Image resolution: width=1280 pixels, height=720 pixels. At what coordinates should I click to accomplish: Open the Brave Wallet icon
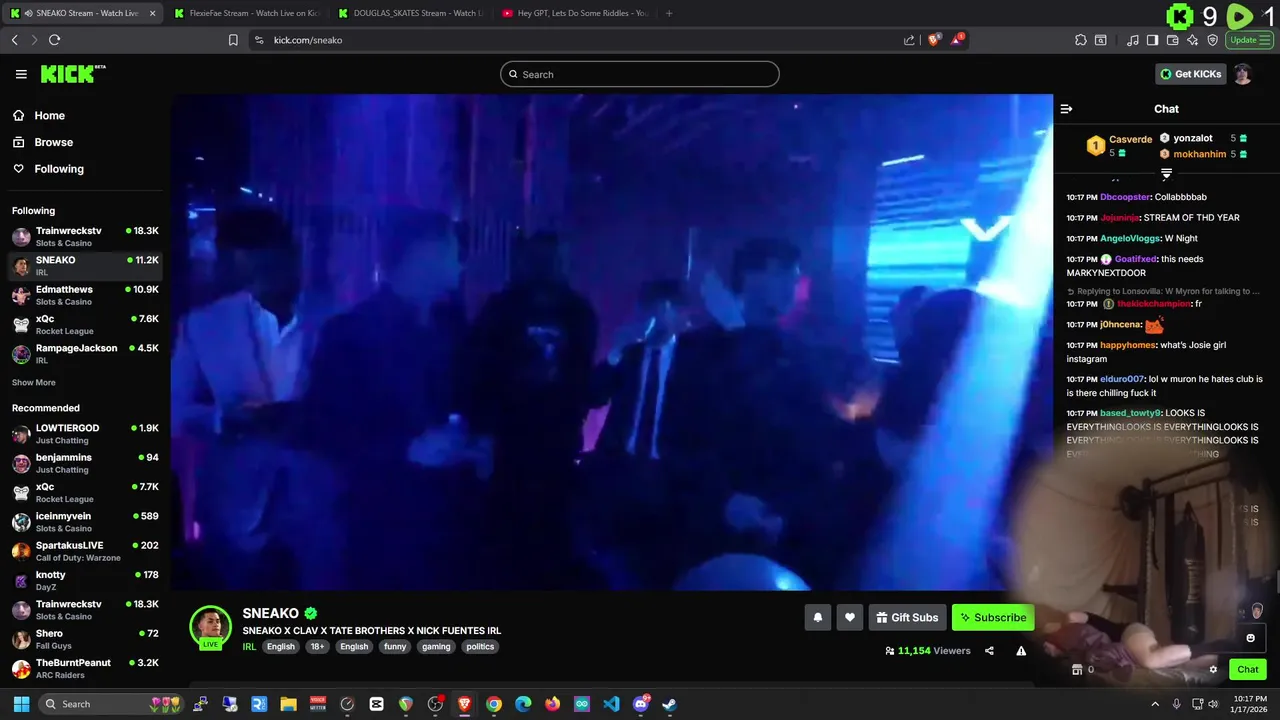click(x=1173, y=40)
